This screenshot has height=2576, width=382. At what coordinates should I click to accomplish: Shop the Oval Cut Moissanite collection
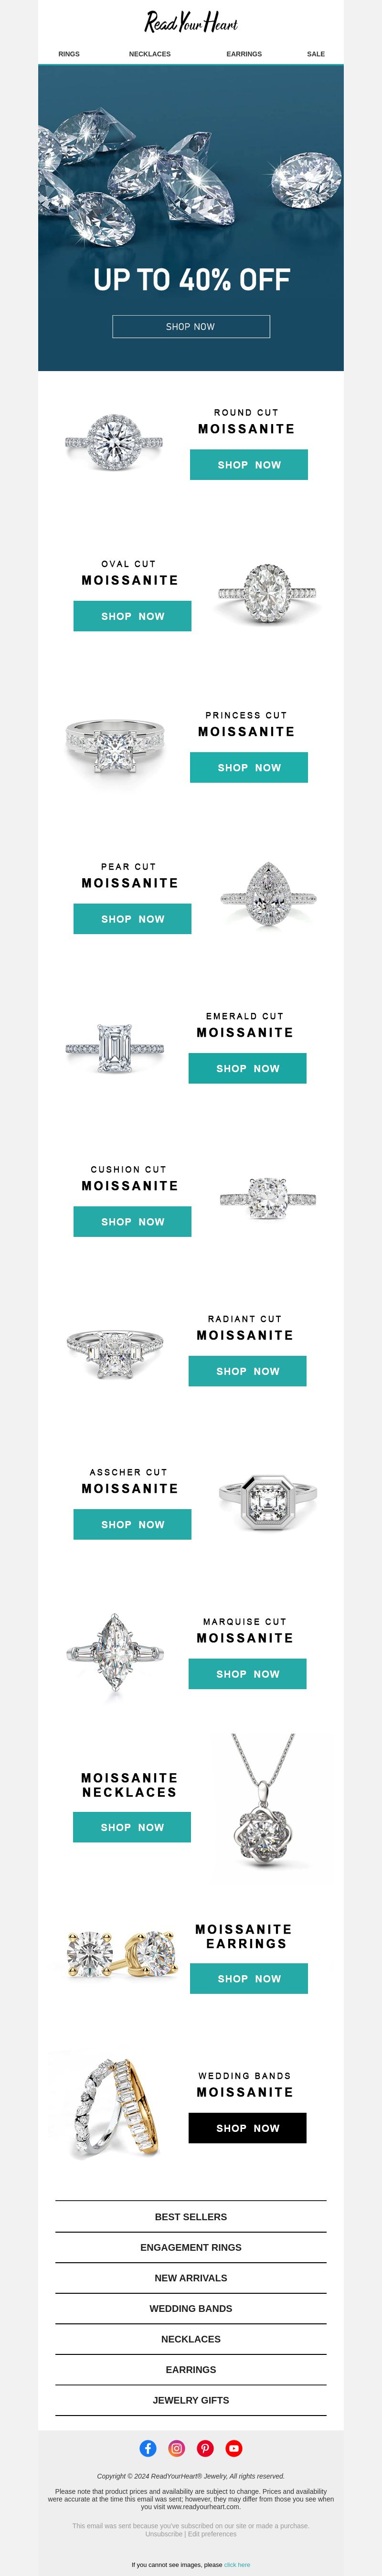pos(132,616)
